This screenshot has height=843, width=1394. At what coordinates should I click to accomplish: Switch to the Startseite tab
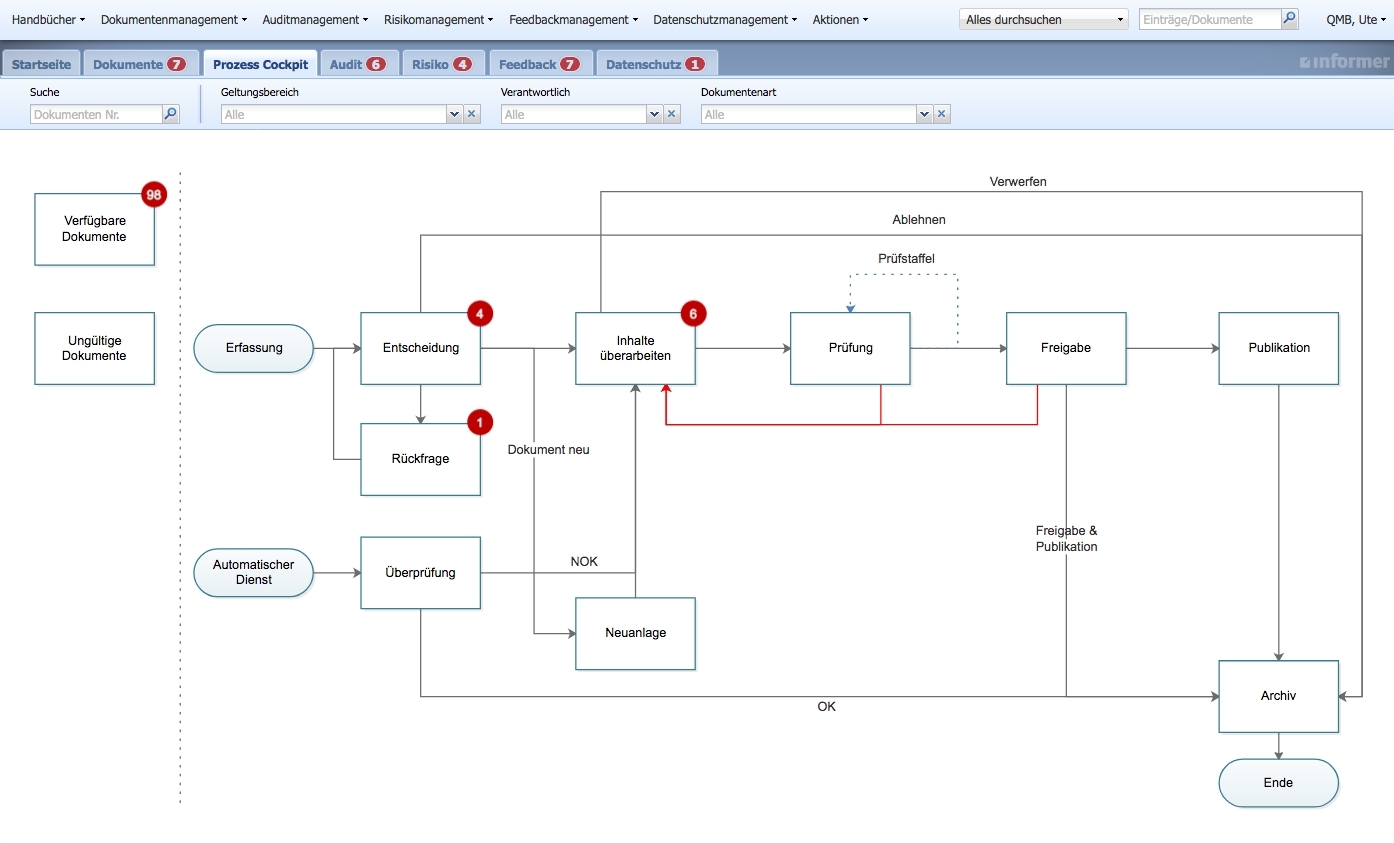click(x=41, y=64)
